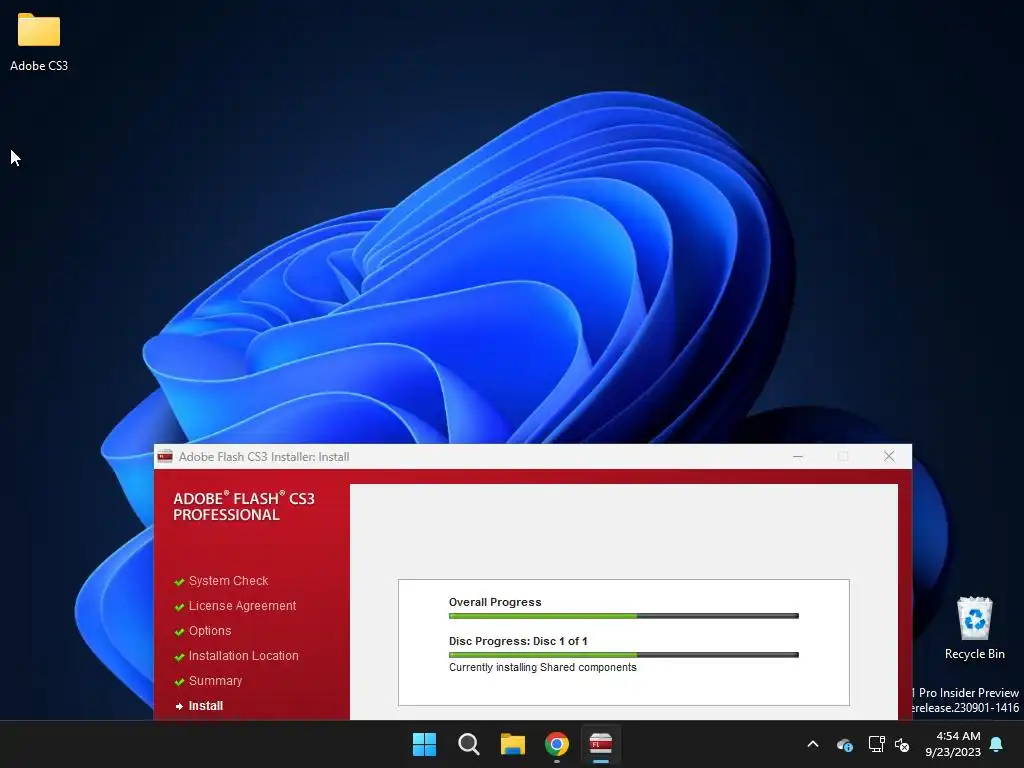Open Google Chrome from taskbar

click(x=557, y=744)
